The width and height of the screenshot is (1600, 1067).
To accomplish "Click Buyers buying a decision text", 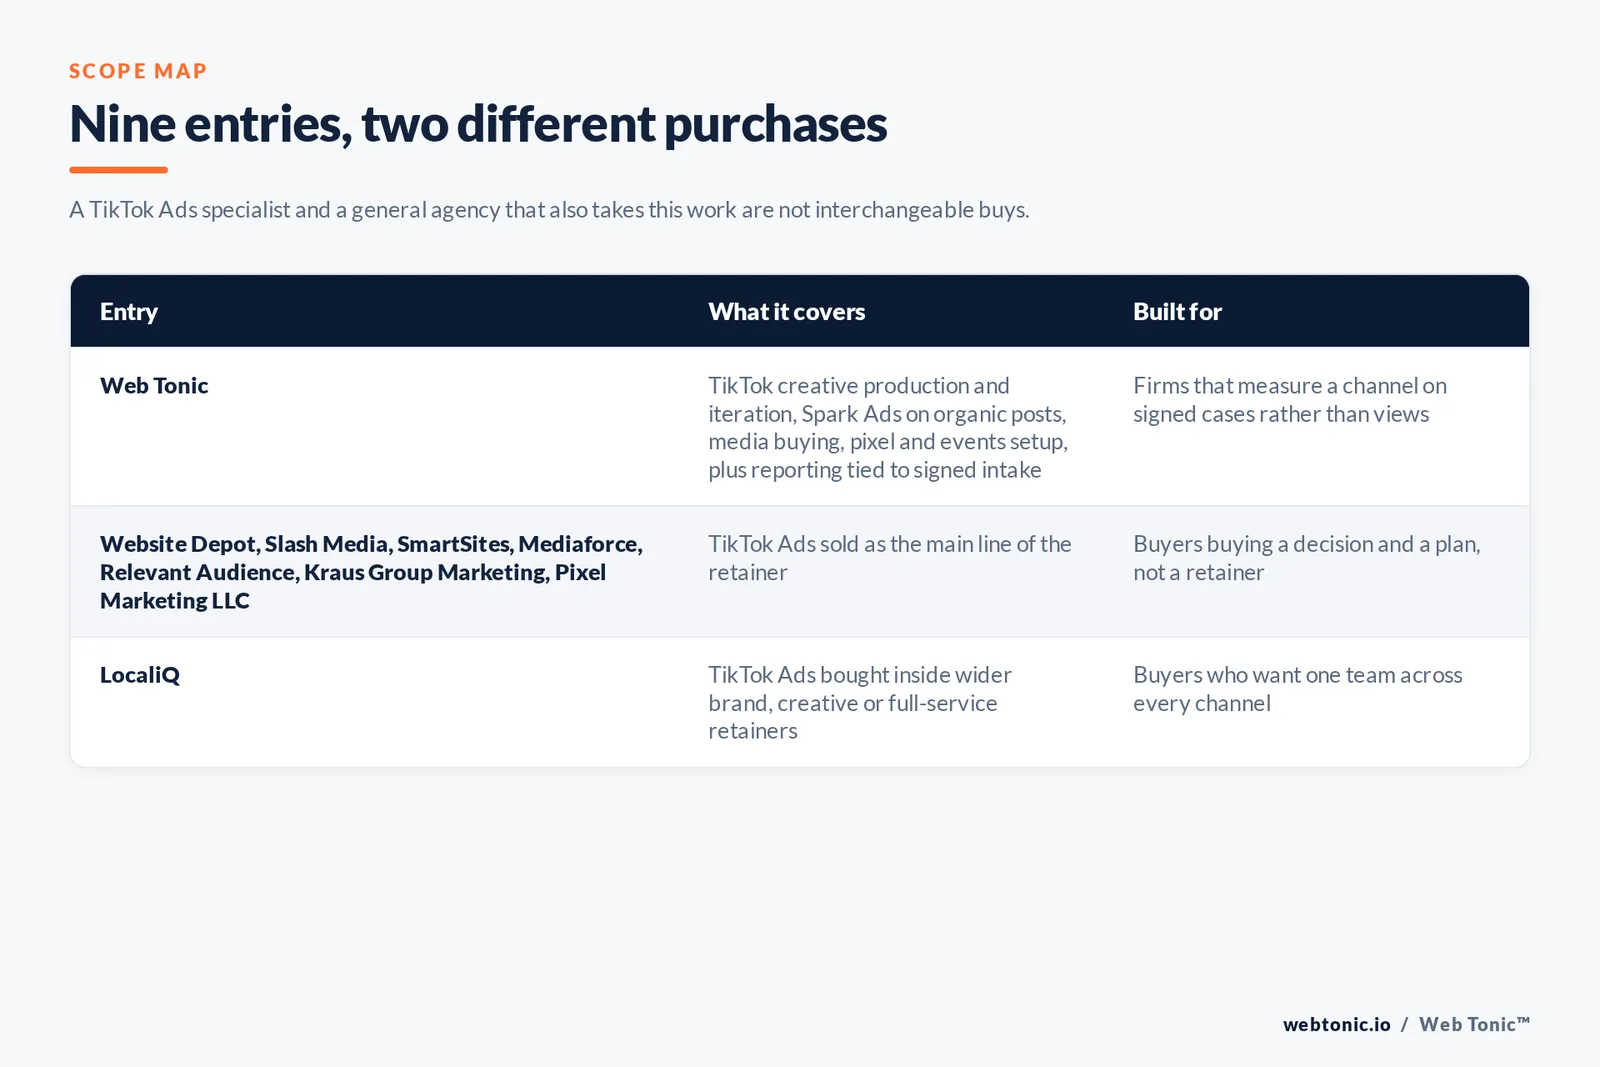I will pos(1307,558).
